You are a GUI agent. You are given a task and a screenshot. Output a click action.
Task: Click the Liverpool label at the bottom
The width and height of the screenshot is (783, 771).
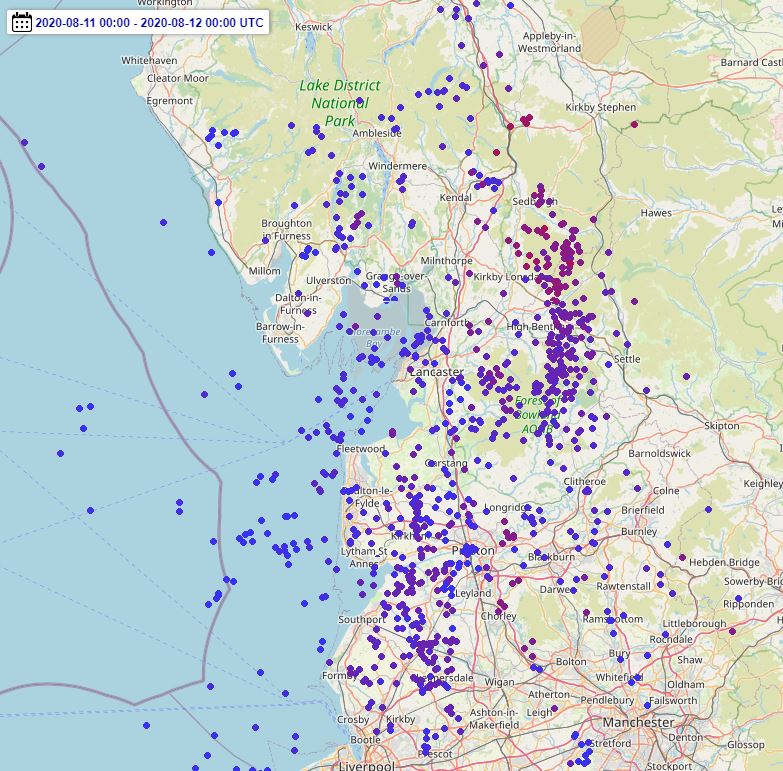(x=366, y=766)
